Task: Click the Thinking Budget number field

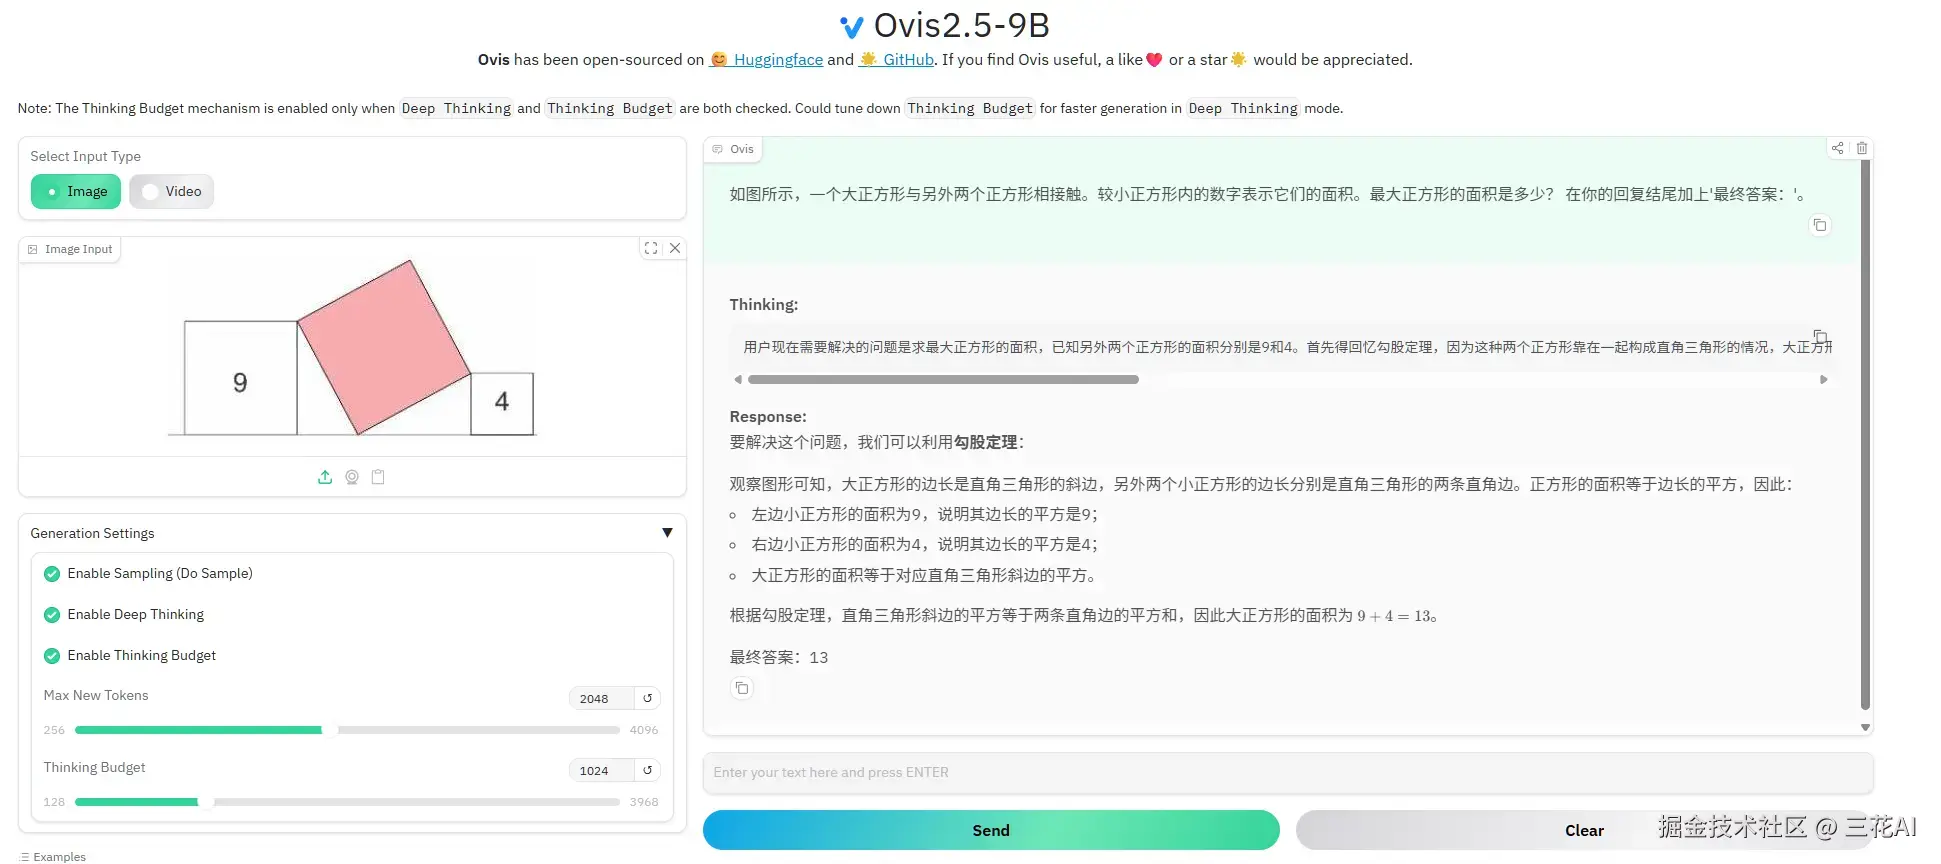Action: point(602,770)
